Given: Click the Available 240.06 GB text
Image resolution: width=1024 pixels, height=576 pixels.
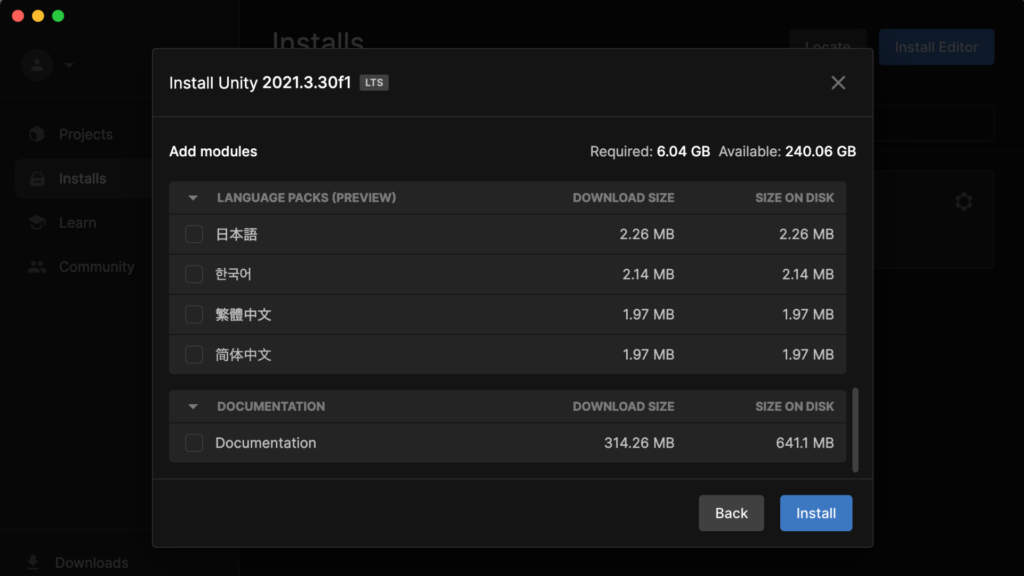Looking at the screenshot, I should (787, 152).
